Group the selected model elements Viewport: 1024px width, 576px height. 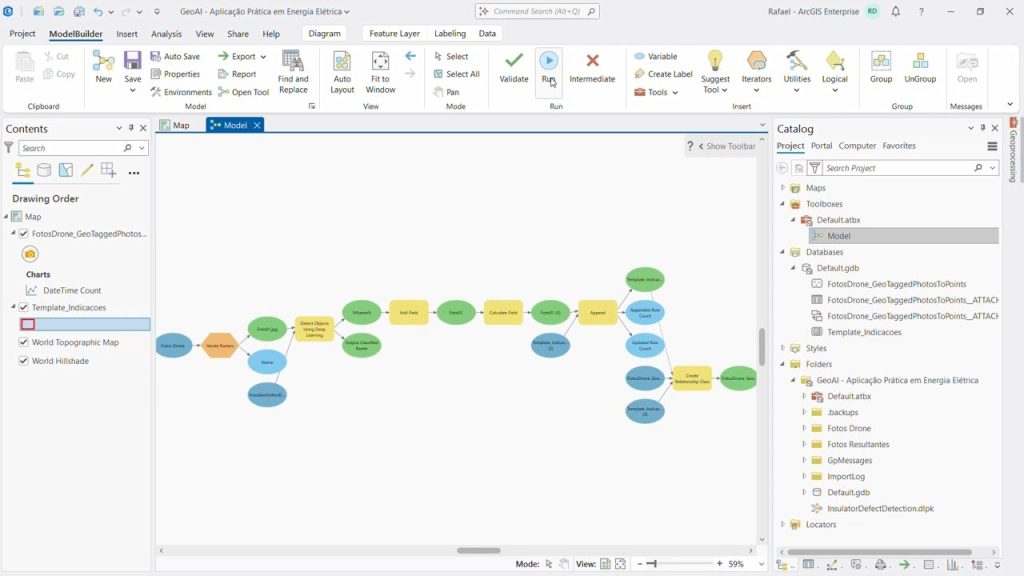880,67
